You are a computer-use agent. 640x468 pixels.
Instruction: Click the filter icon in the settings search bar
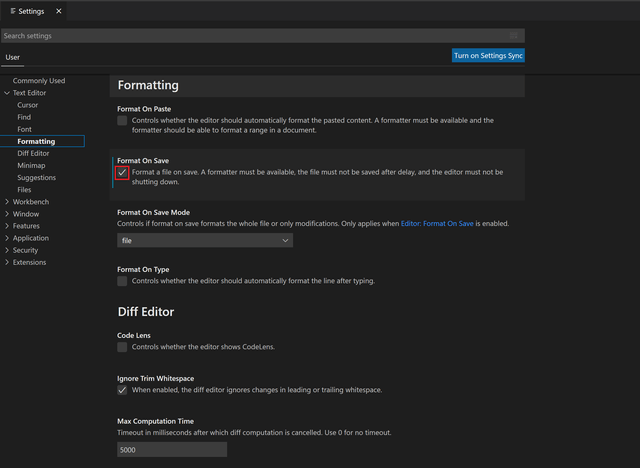[513, 36]
